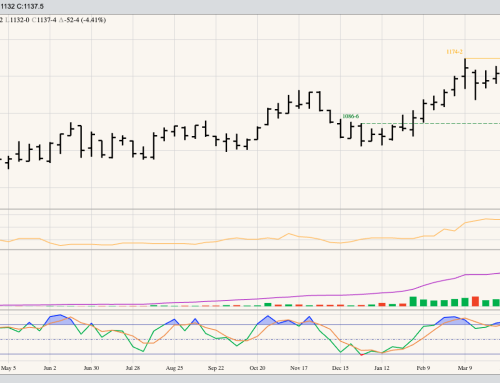Screen dimensions: 500x383
Task: Select the Jun 30 axis label
Action: coord(91,368)
